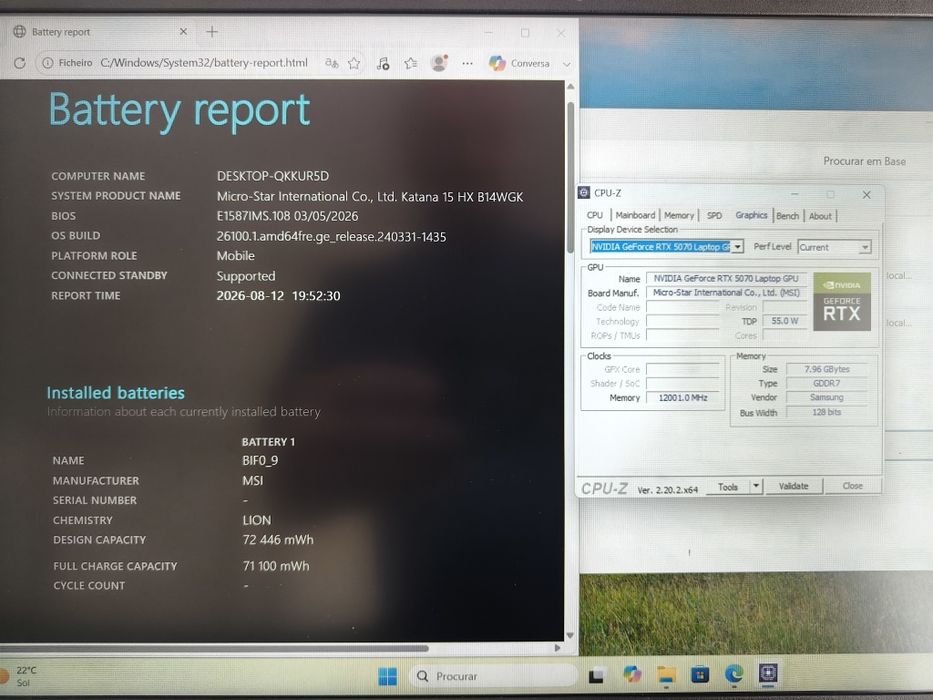Open the Edge profile avatar
Image resolution: width=933 pixels, height=700 pixels.
click(x=439, y=62)
